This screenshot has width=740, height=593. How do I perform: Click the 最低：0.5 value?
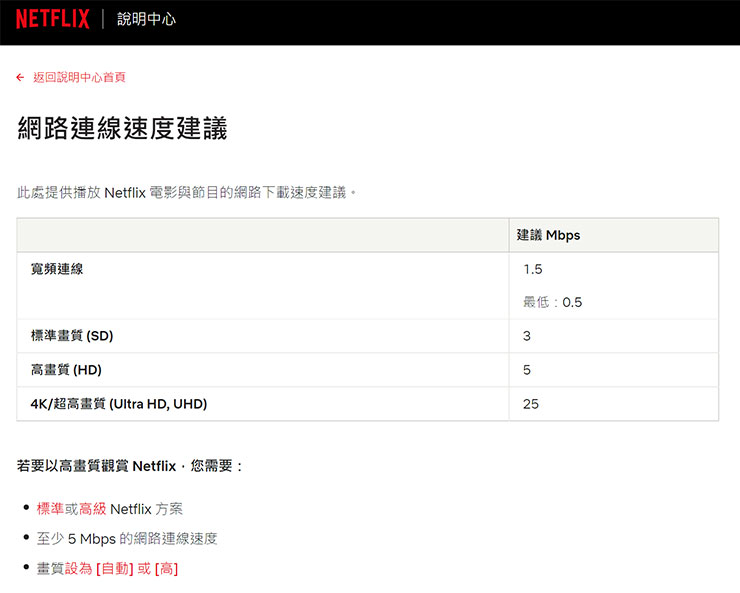pyautogui.click(x=553, y=302)
